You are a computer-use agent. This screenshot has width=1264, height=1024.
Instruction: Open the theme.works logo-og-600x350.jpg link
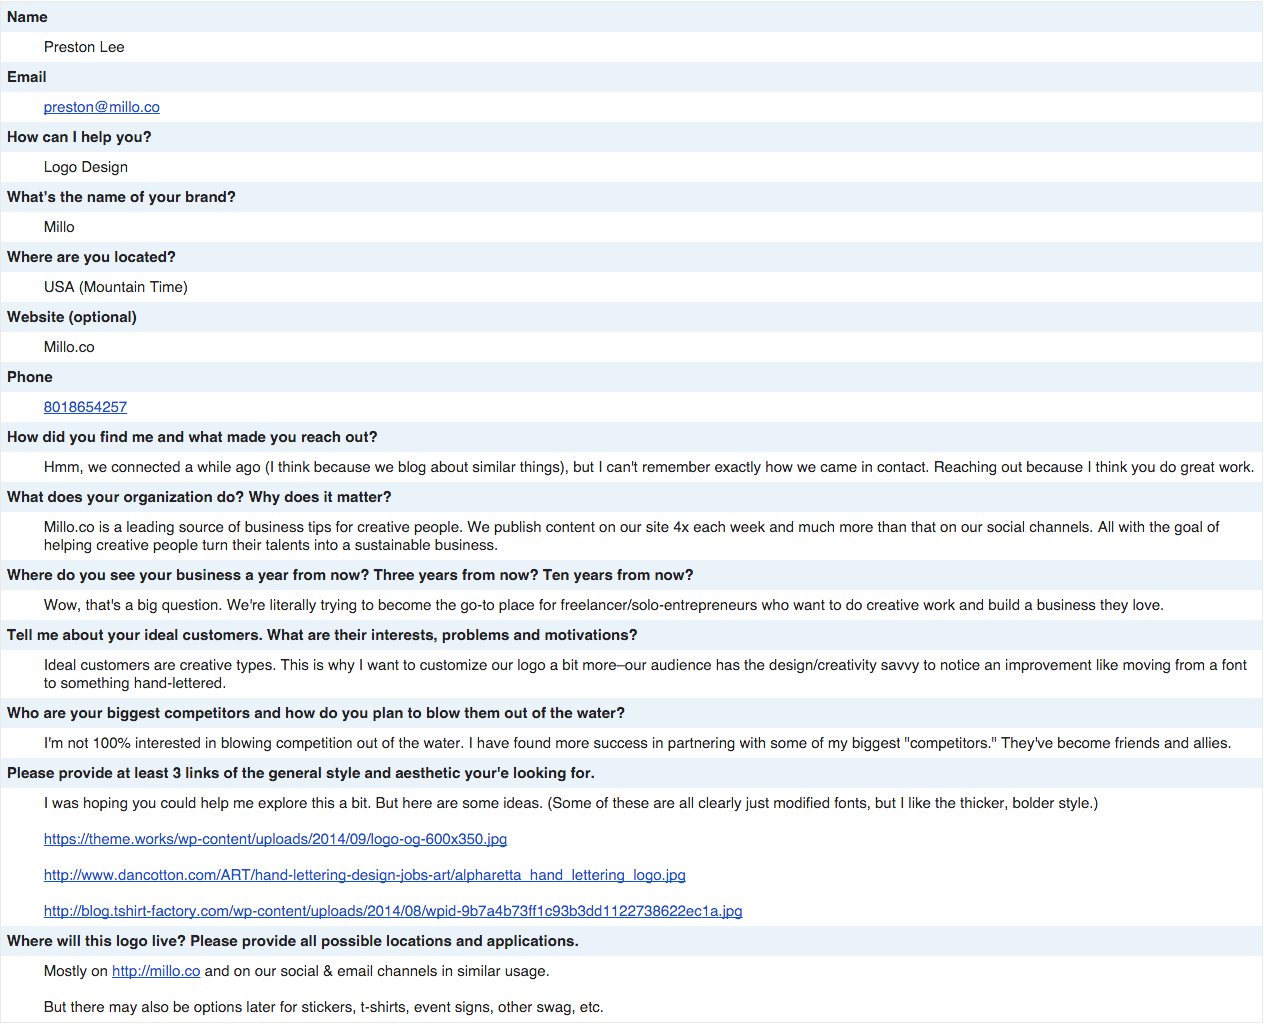[275, 839]
